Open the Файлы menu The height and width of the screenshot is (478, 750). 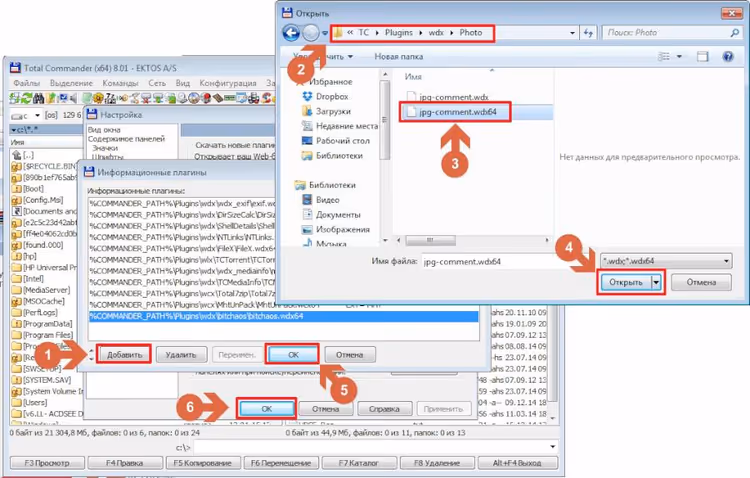(26, 83)
